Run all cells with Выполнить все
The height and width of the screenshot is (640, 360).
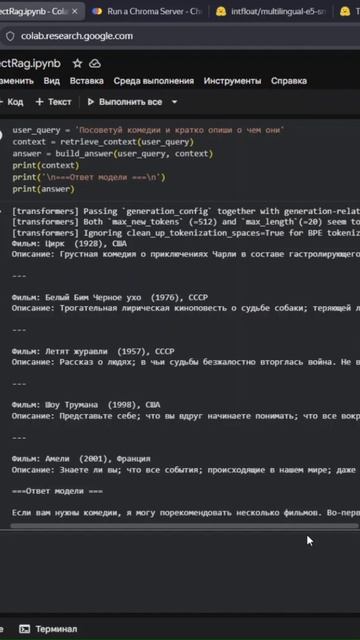(x=125, y=102)
